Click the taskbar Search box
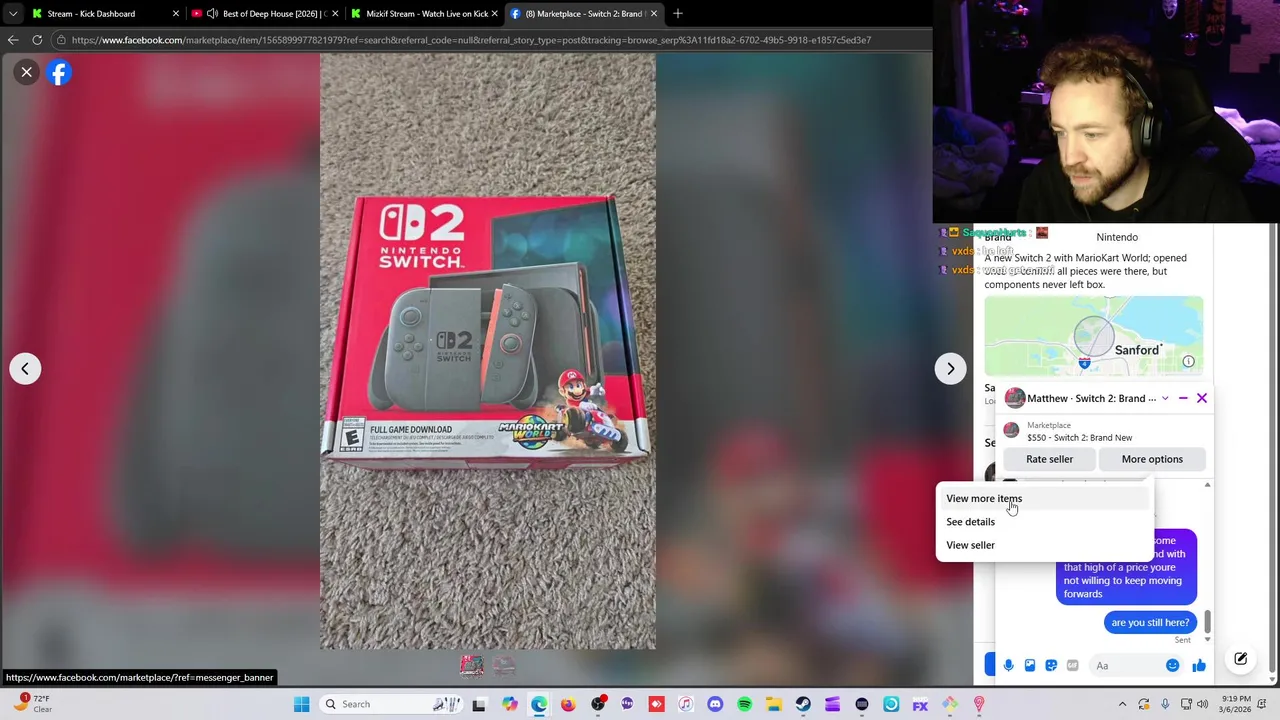Screen dimensions: 1280x720 (x=389, y=704)
